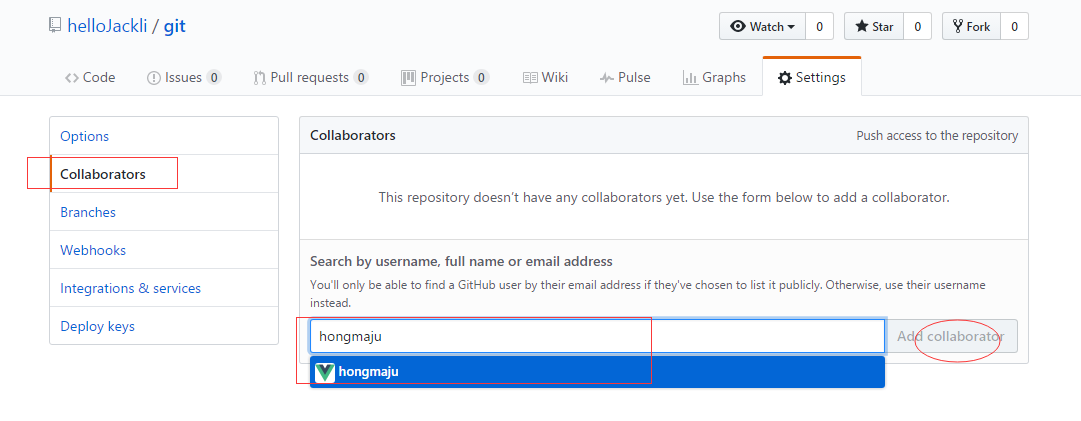This screenshot has width=1081, height=421.
Task: Click the pull request icon
Action: (259, 78)
